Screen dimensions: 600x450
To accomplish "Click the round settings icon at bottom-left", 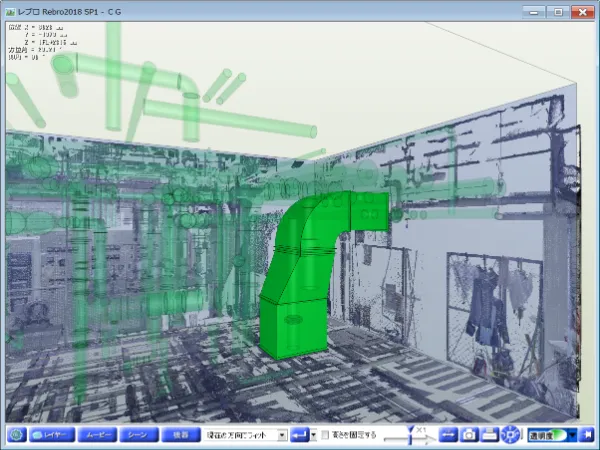I will click(15, 435).
